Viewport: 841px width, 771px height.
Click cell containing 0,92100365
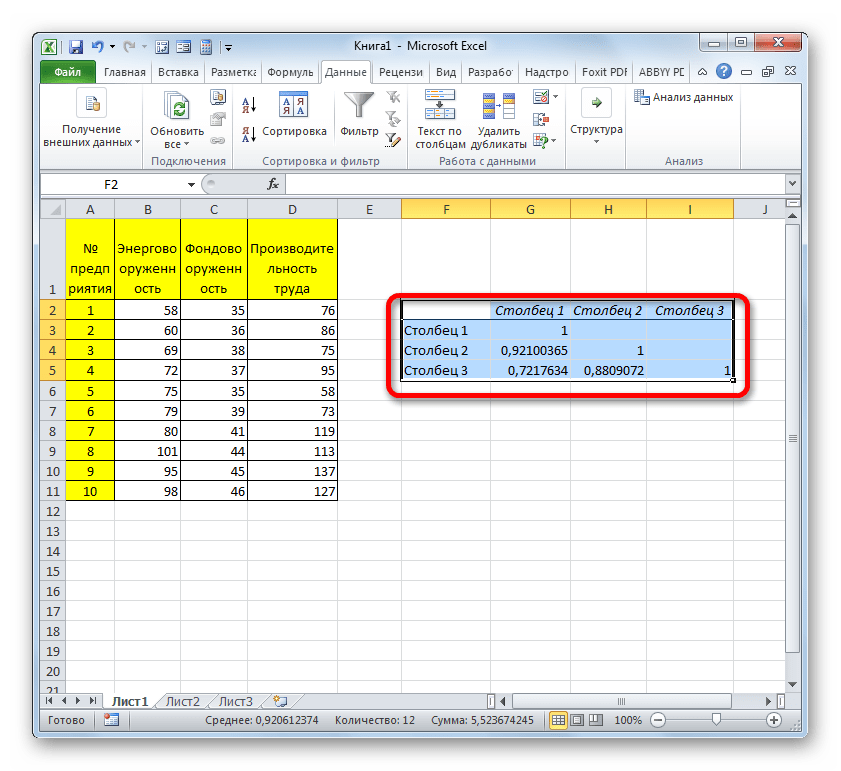click(530, 350)
